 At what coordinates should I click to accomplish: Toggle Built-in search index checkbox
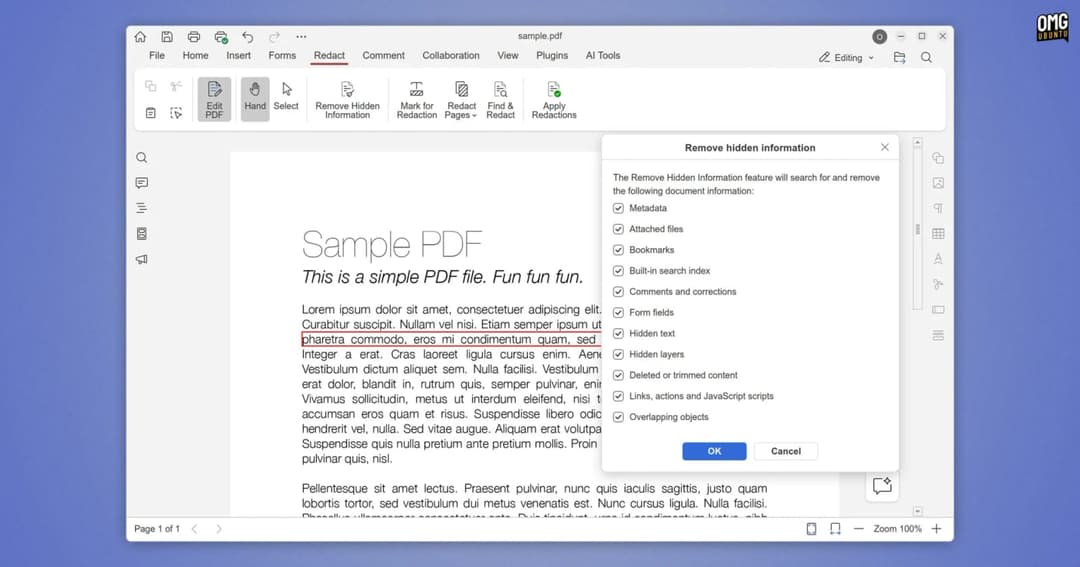[x=619, y=271]
